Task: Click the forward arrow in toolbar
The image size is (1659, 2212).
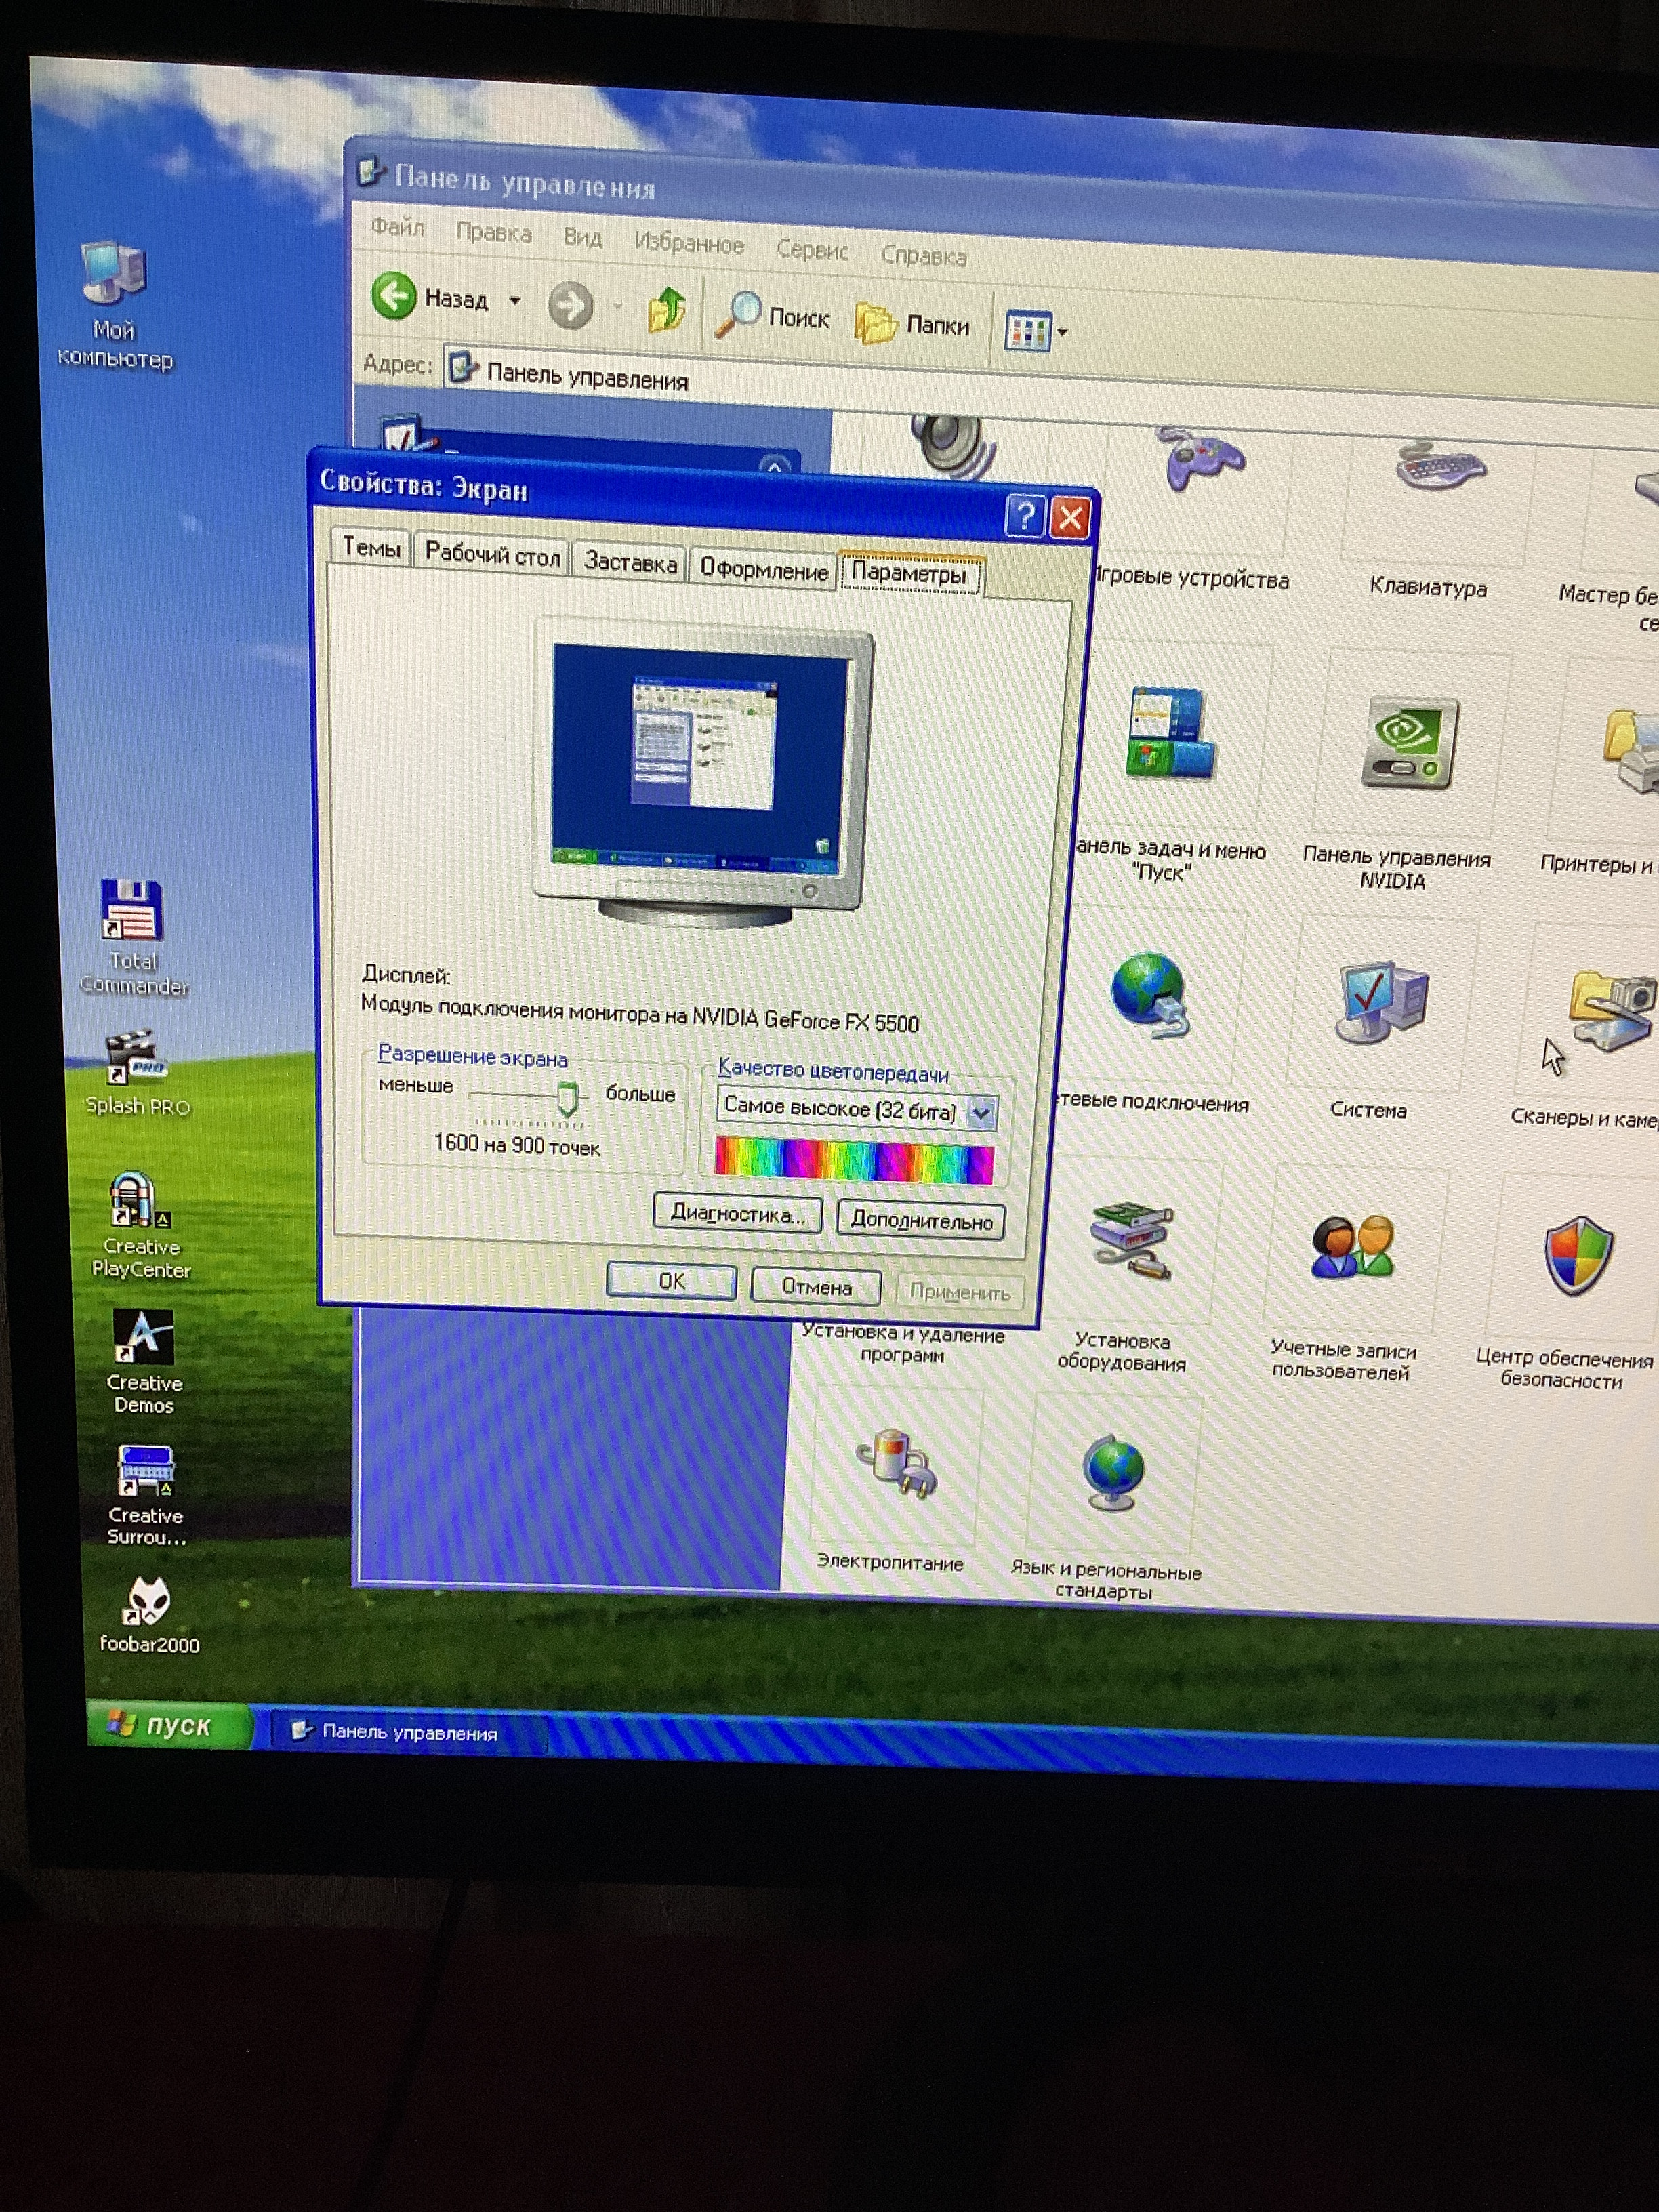Action: [570, 305]
